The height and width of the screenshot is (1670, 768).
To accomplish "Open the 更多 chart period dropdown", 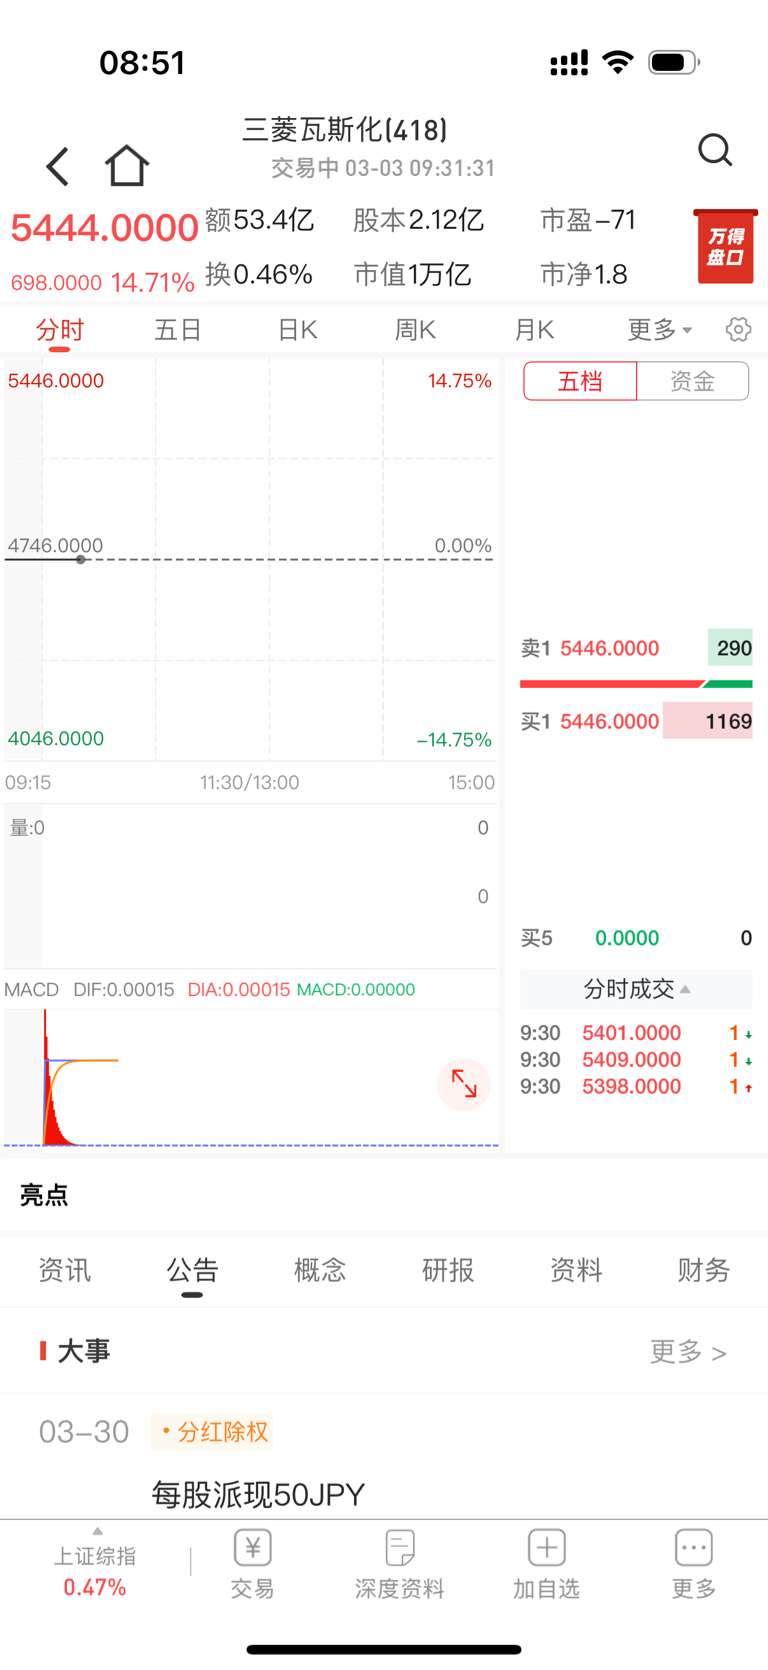I will coord(660,330).
